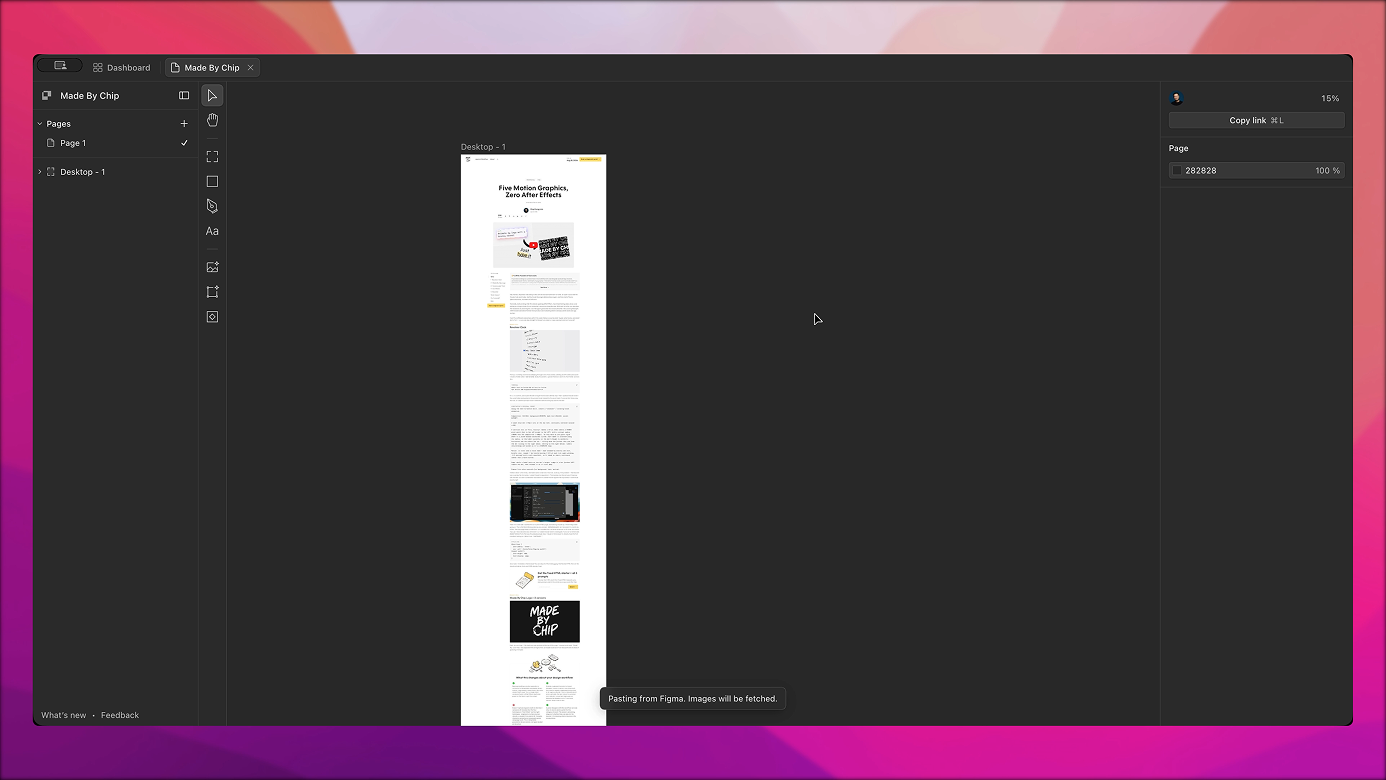Select the Desktop - 1 layer row

(115, 172)
